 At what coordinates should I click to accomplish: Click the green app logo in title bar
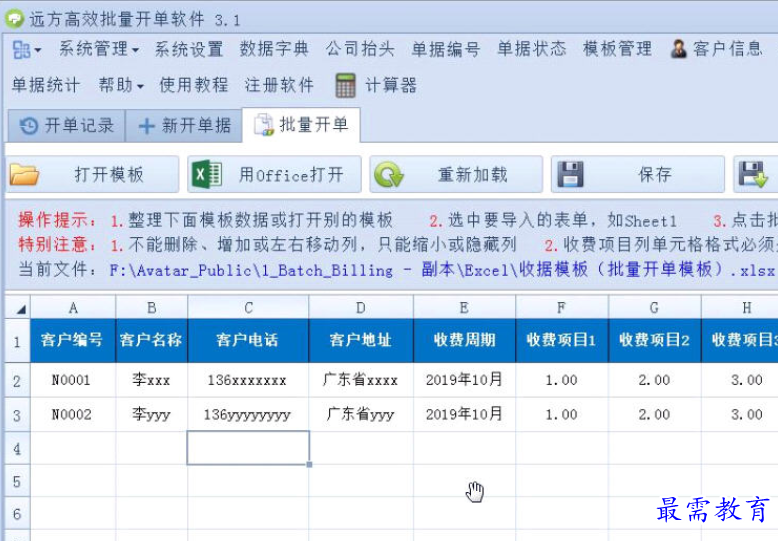[x=14, y=18]
